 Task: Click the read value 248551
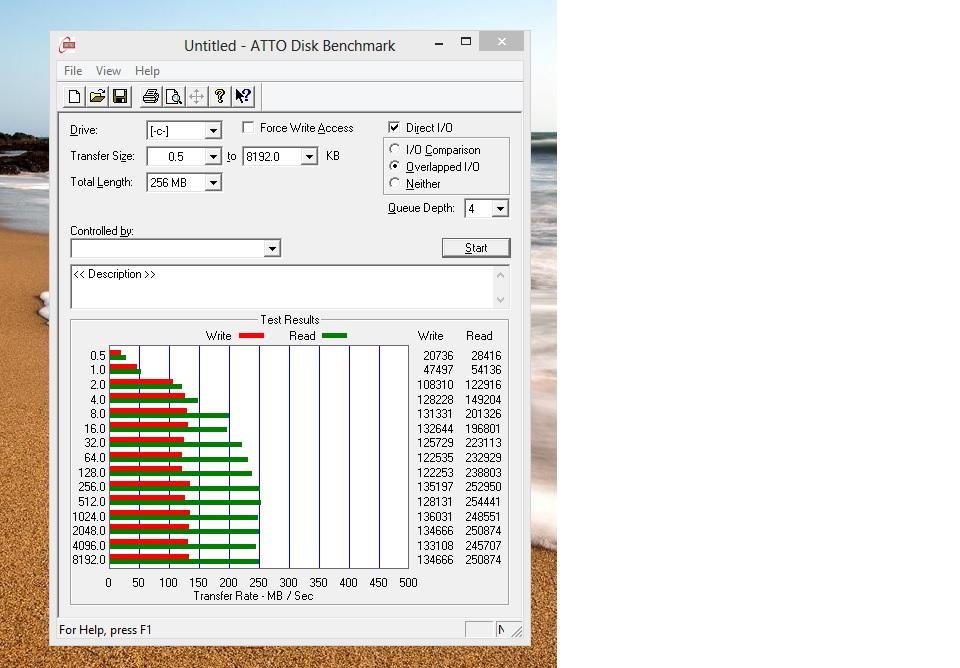point(483,517)
